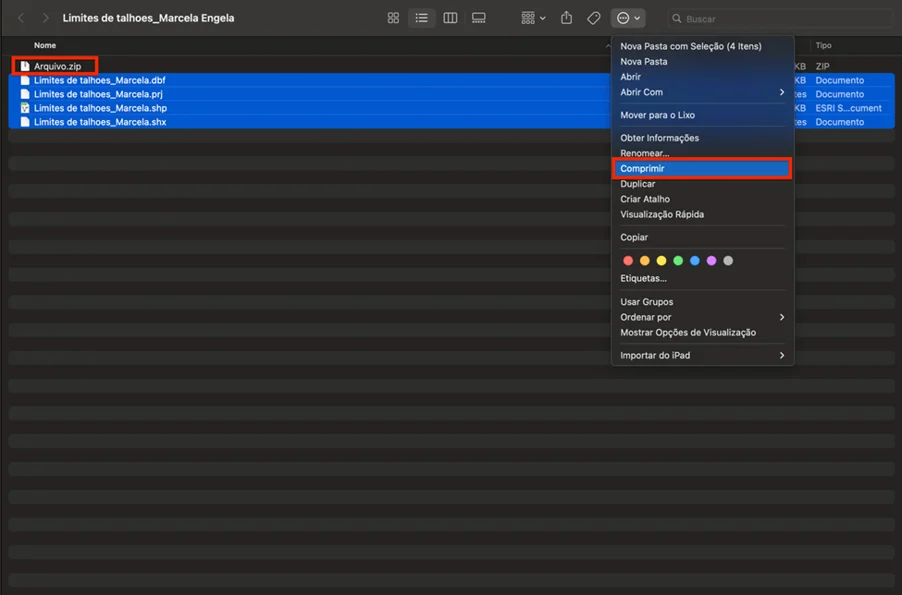Switch to gallery view
This screenshot has height=595, width=902.
point(479,18)
